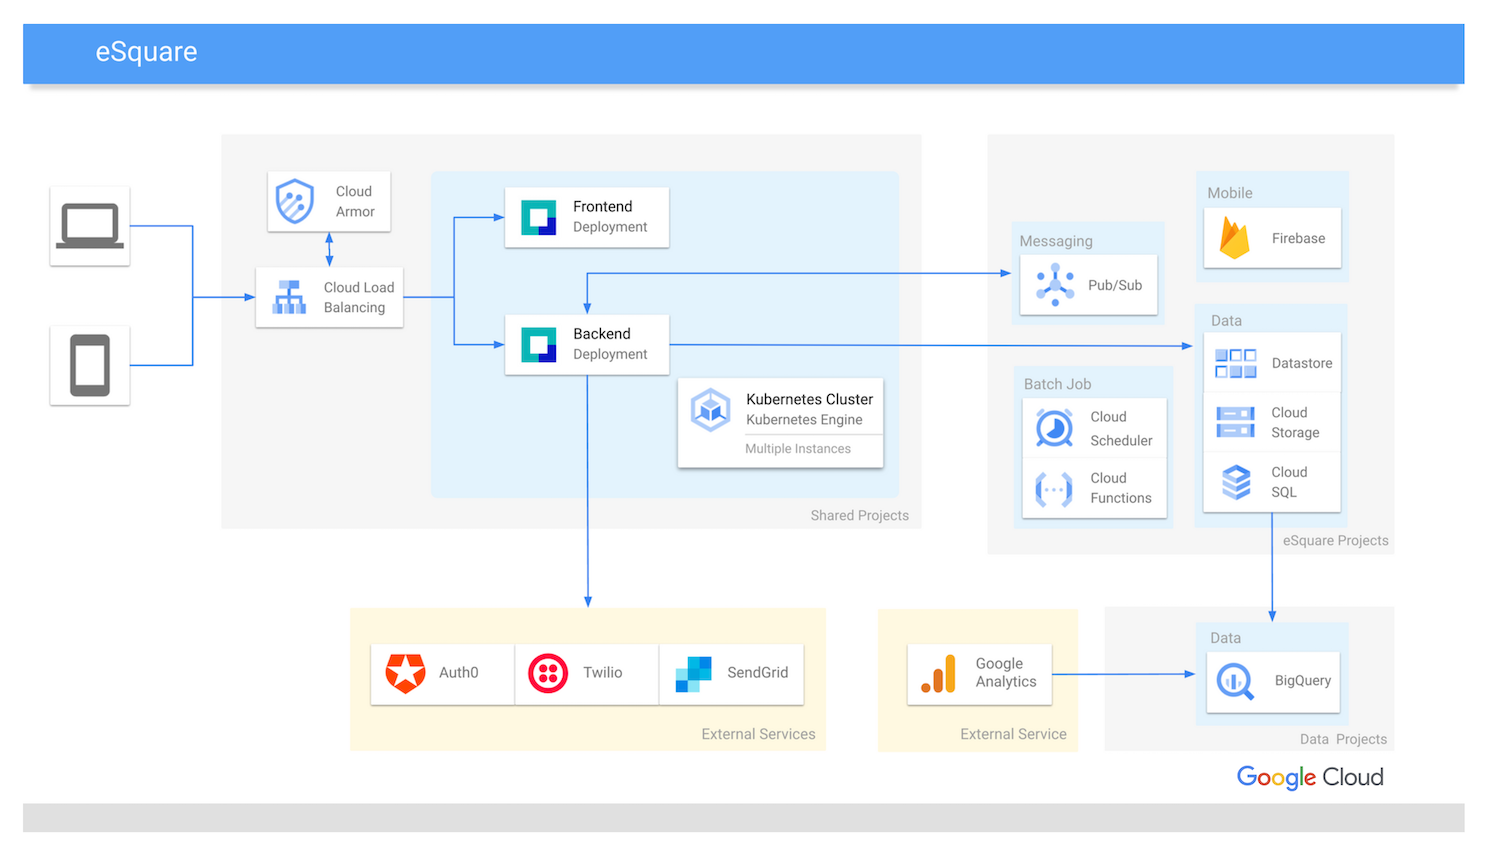This screenshot has height=856, width=1500.
Task: Select the BigQuery magnifier icon
Action: [1236, 682]
